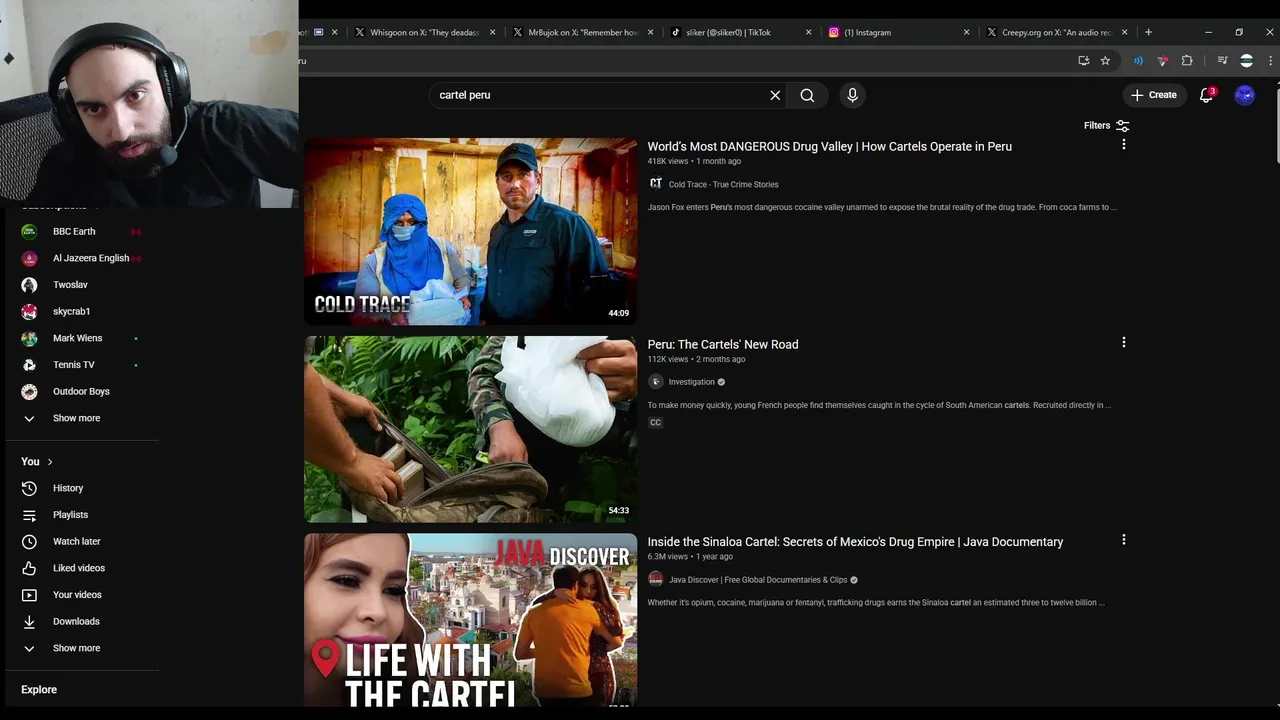Click the blue sound-wave extension icon
Viewport: 1280px width, 720px height.
(1138, 61)
